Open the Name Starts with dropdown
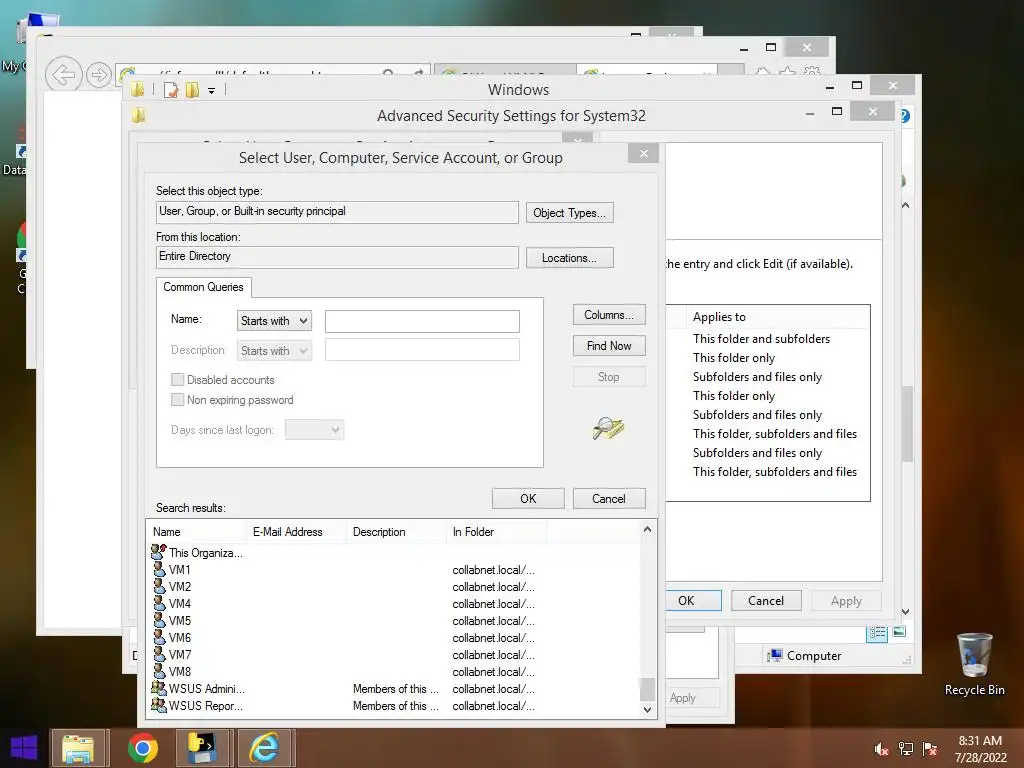The height and width of the screenshot is (768, 1024). 274,321
